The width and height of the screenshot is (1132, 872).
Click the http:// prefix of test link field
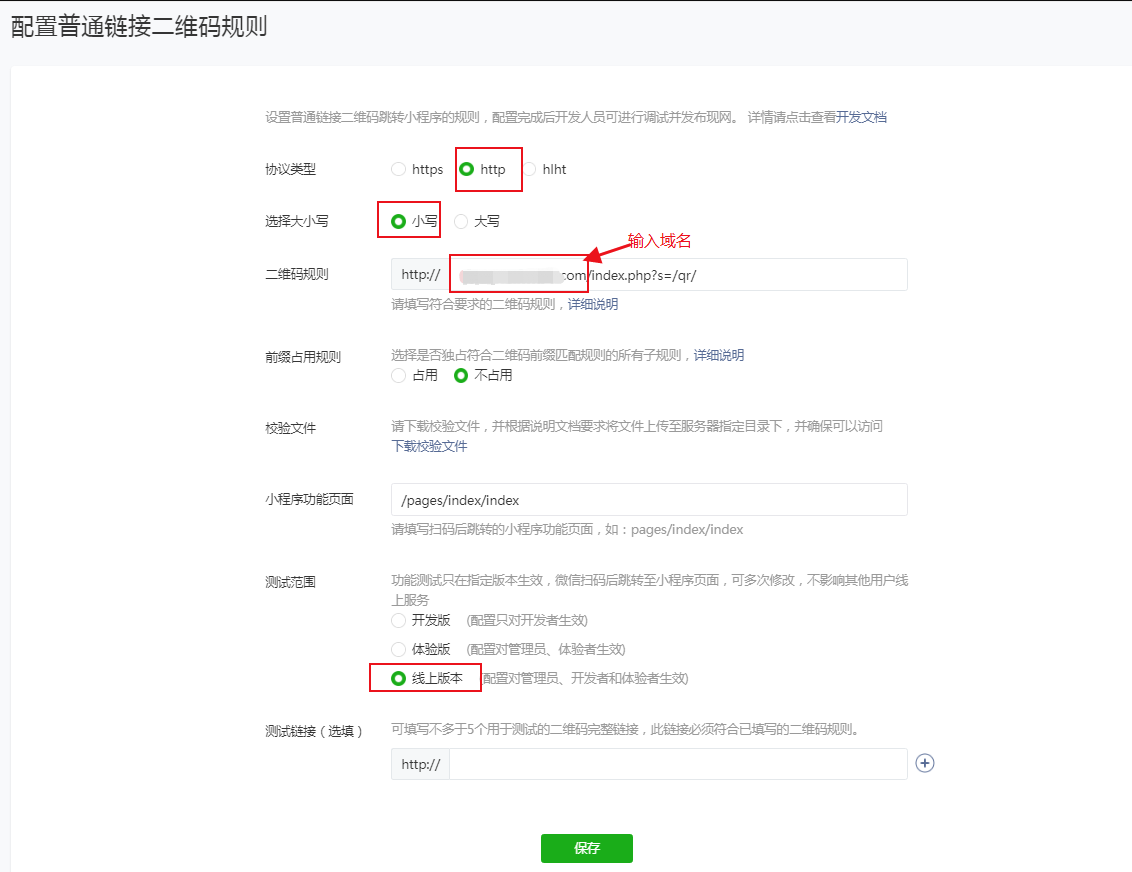coord(420,764)
